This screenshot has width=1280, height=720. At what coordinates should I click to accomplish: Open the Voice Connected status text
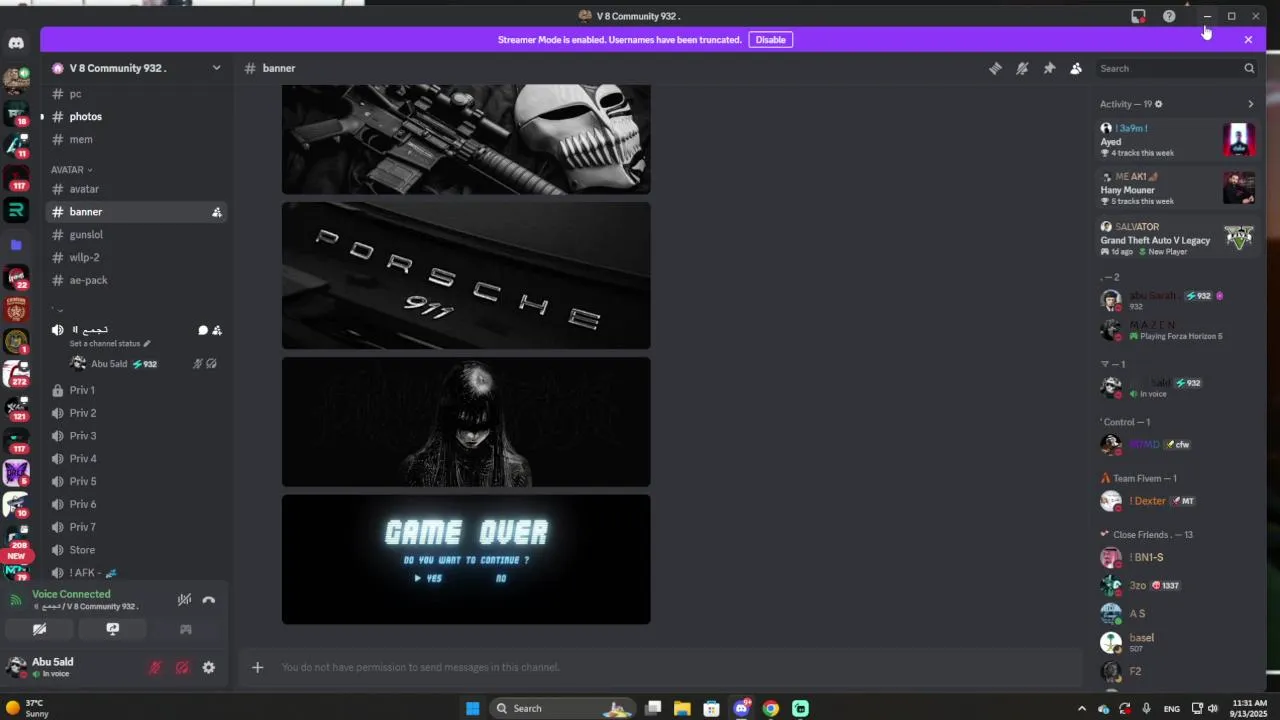pyautogui.click(x=71, y=594)
